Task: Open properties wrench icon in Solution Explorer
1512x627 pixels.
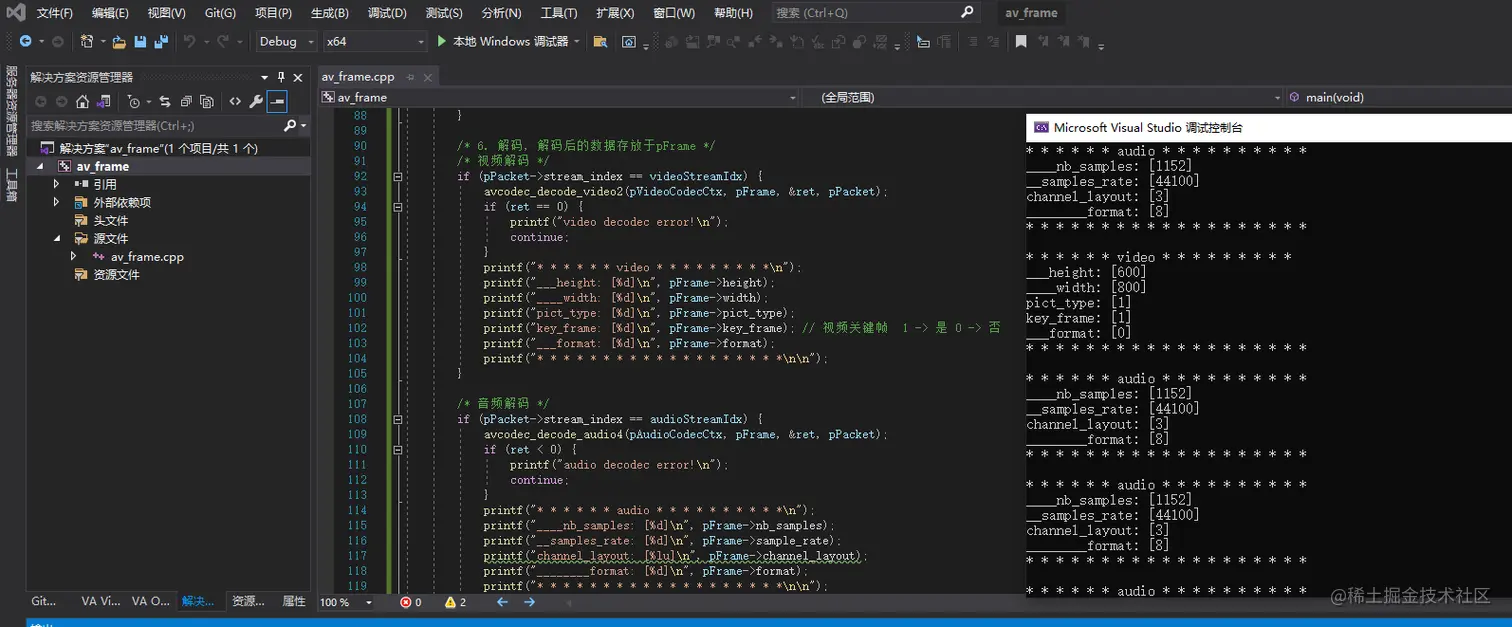Action: pyautogui.click(x=256, y=102)
